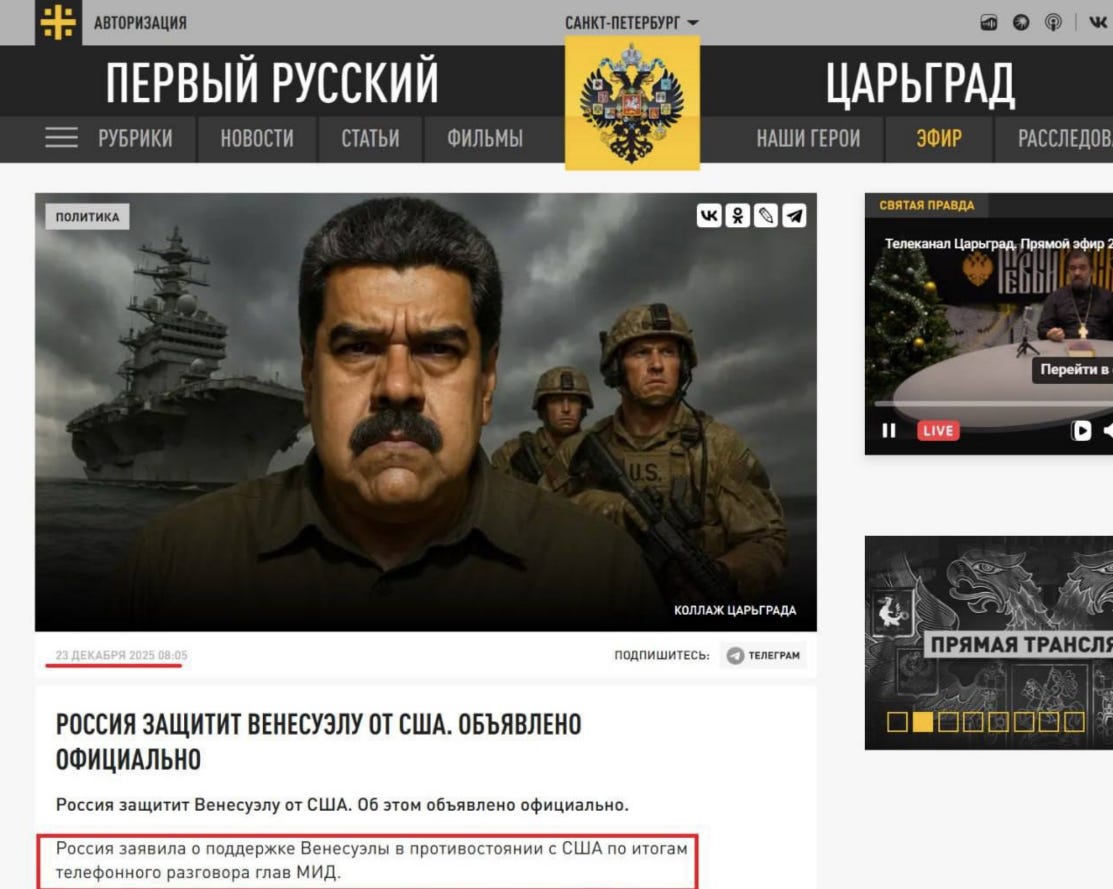Select the seventh carousel slide square
1113x889 pixels.
[x=1048, y=722]
